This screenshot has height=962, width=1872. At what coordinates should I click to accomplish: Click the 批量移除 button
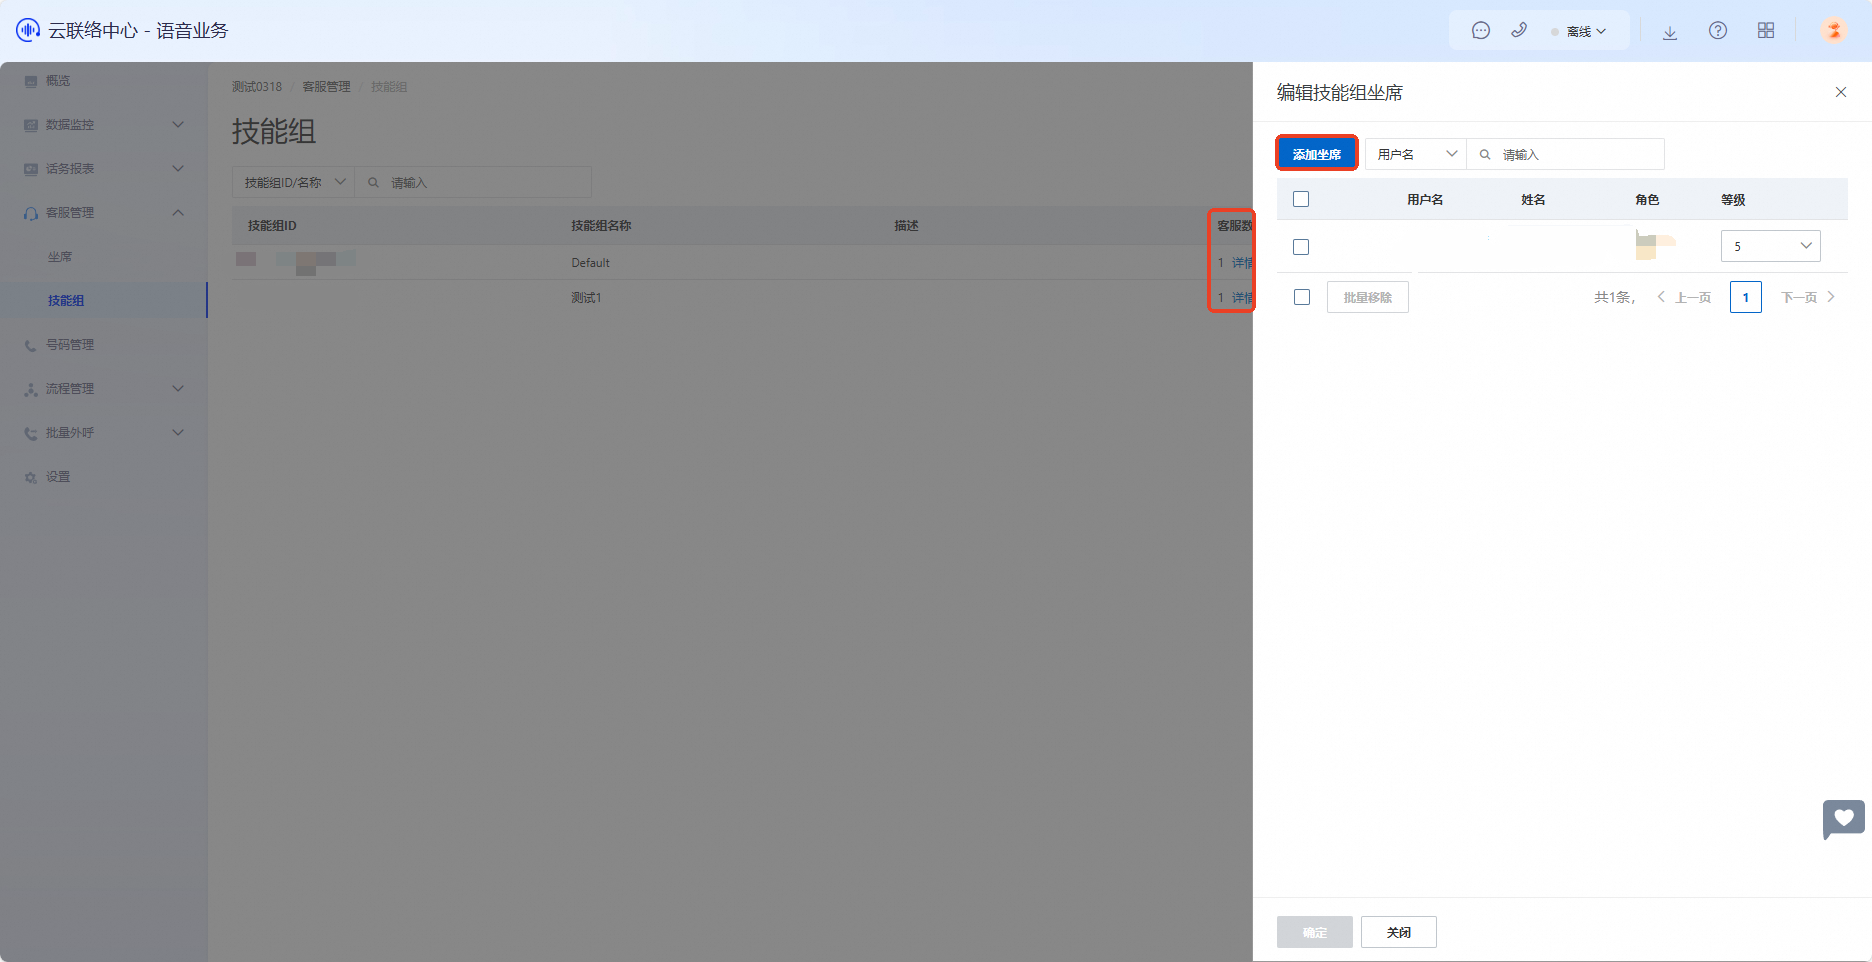point(1368,297)
